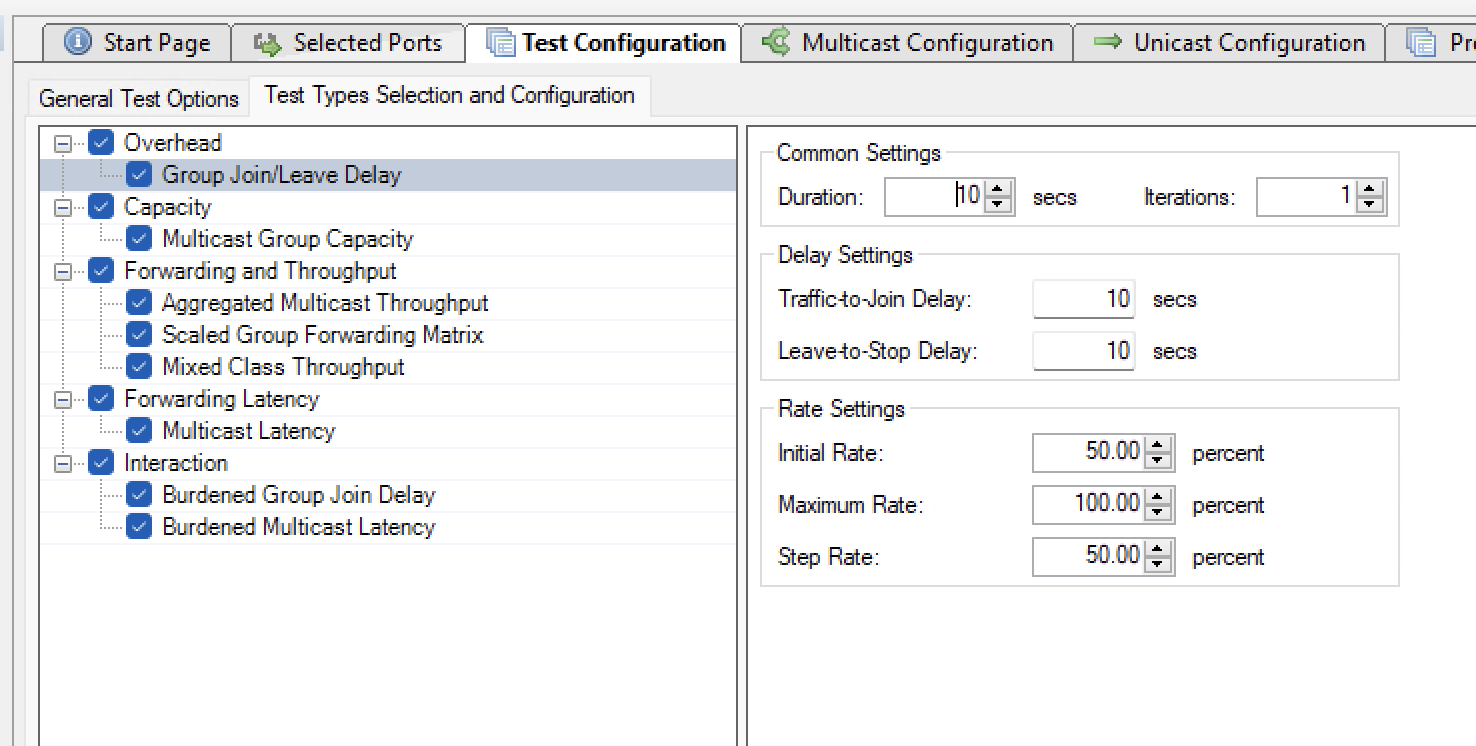This screenshot has height=746, width=1476.
Task: Click the Traffic-to-Join Delay input field
Action: pos(1083,299)
